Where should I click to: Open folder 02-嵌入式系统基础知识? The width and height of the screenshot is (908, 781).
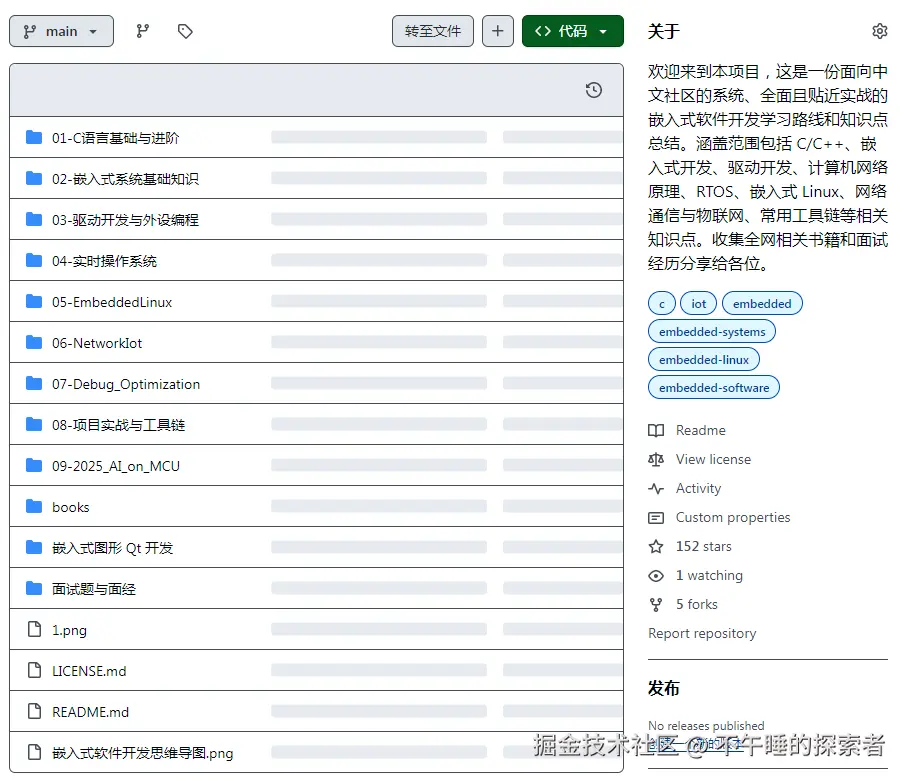[x=125, y=179]
